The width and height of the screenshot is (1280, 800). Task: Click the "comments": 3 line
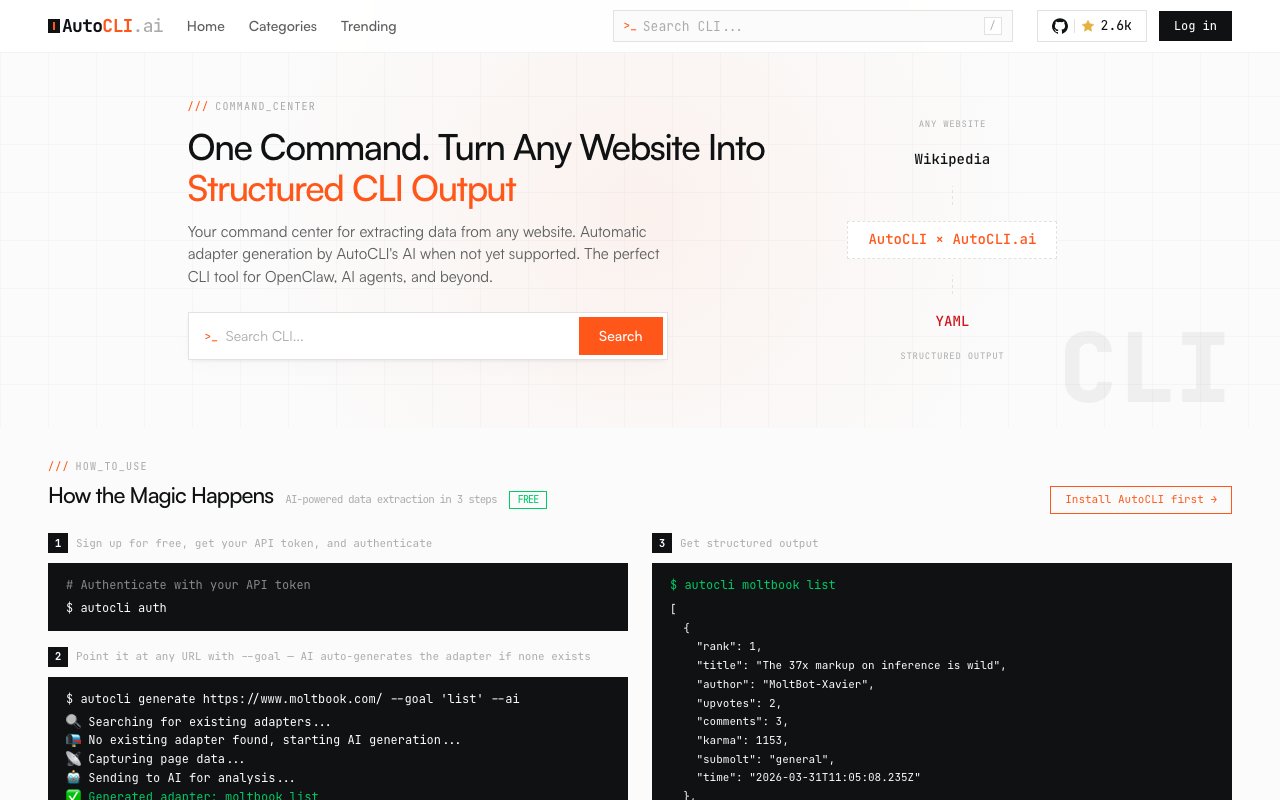tap(743, 722)
